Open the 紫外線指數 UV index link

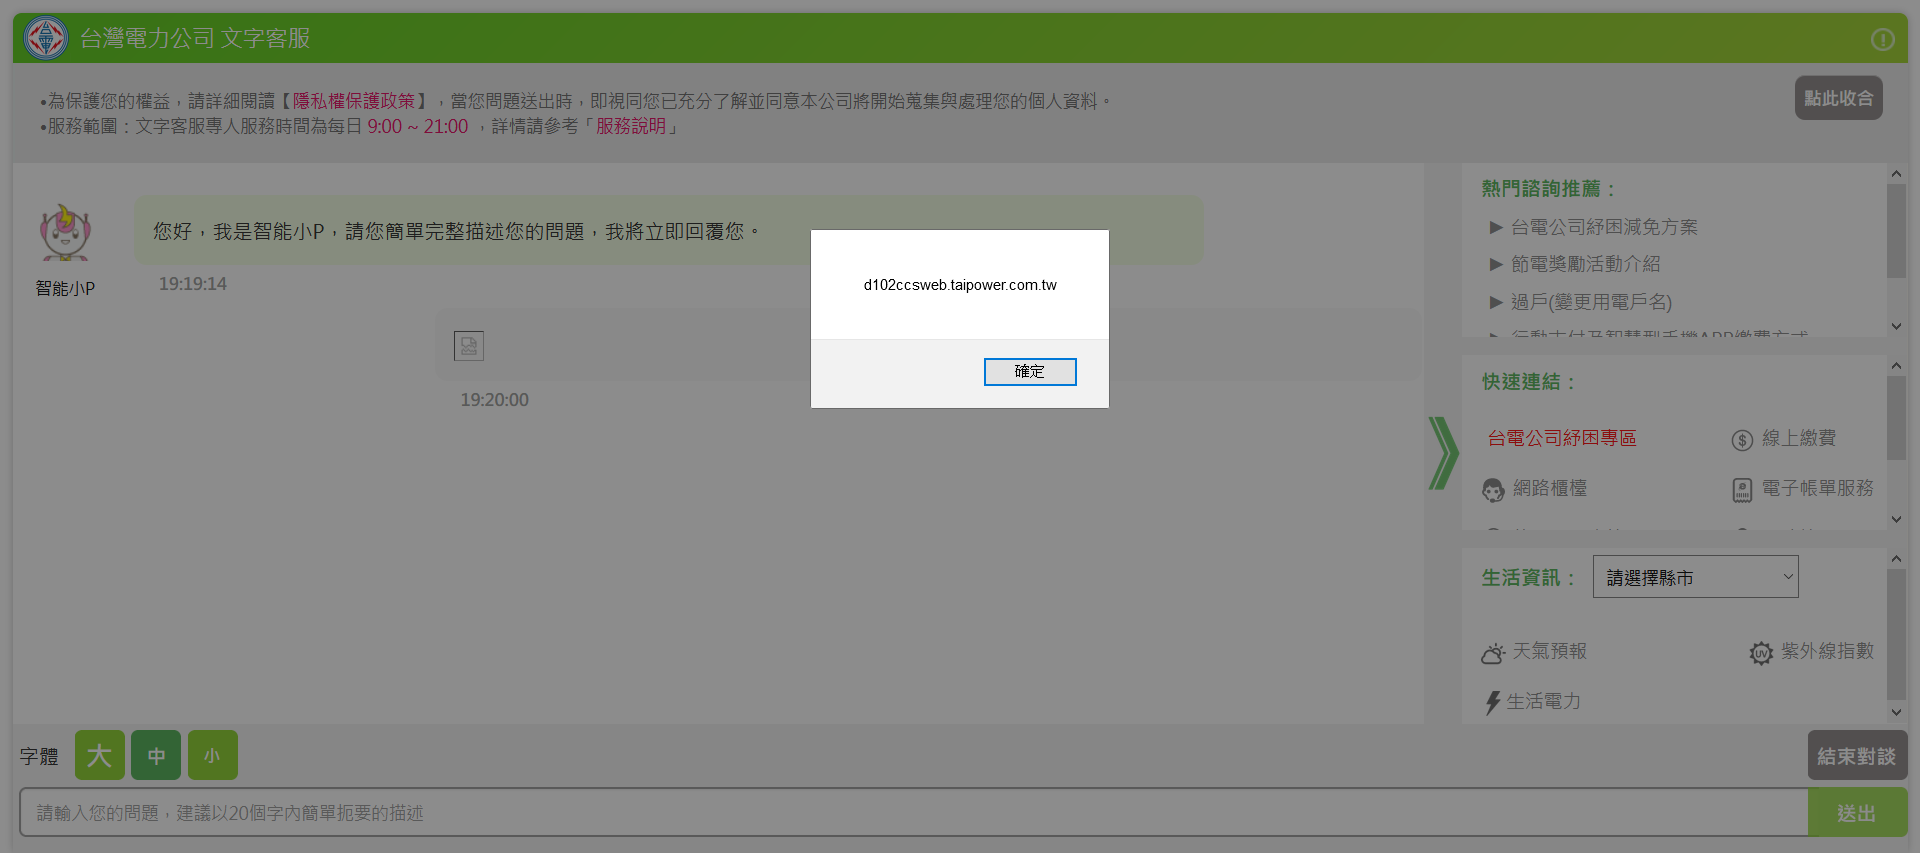(x=1827, y=651)
